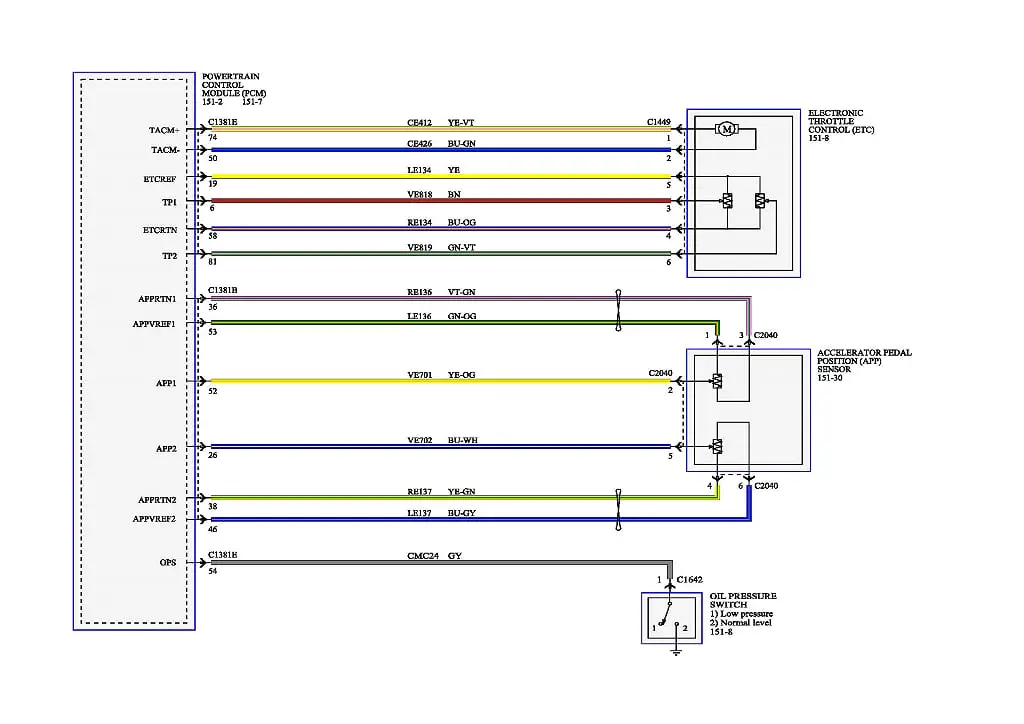
Task: Click the OPS pin label
Action: tap(168, 562)
